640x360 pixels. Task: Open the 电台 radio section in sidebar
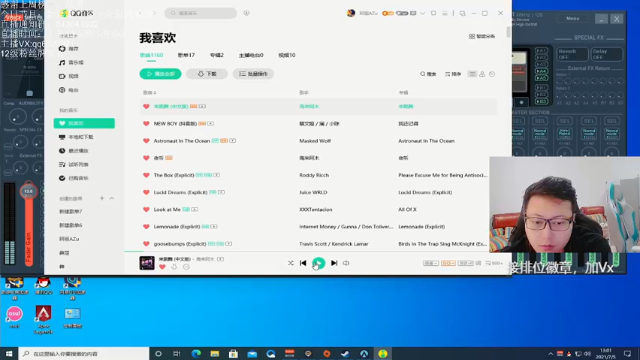pos(69,90)
